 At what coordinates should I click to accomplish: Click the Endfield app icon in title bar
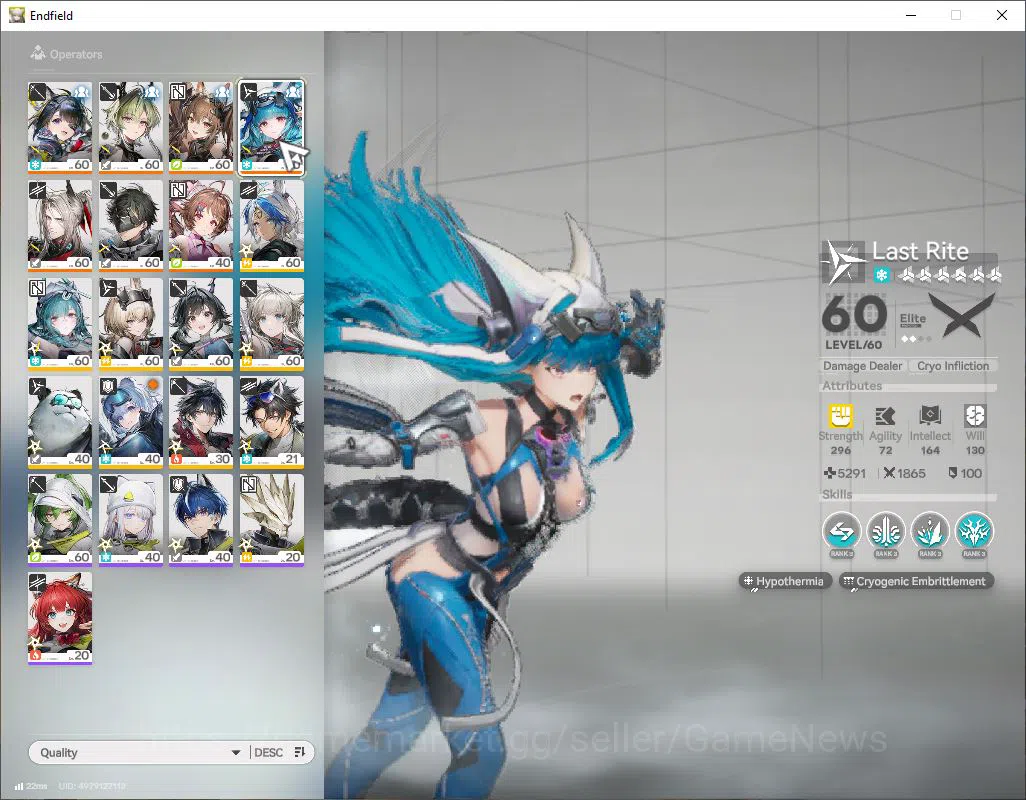coord(16,15)
